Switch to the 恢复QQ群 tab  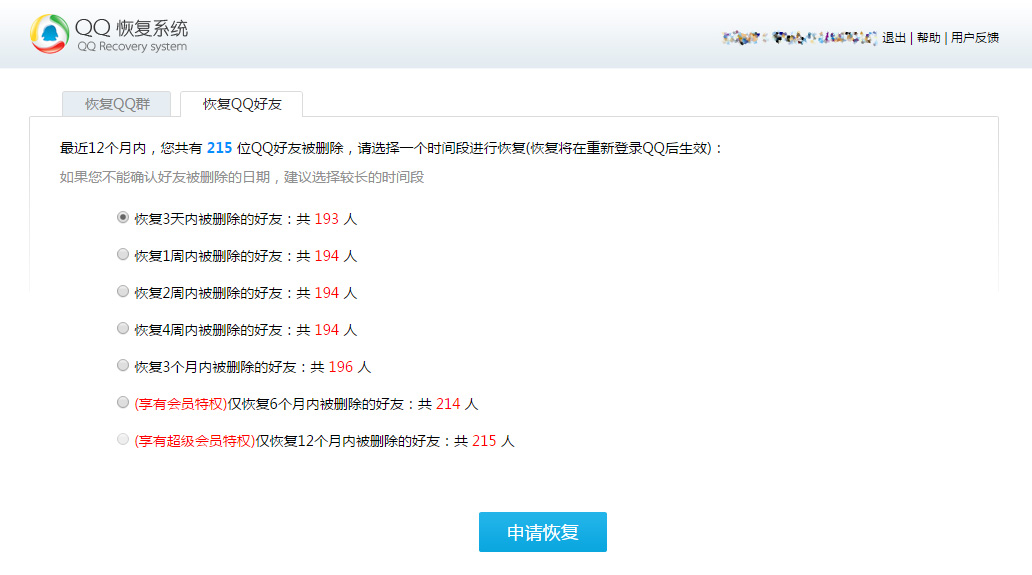click(116, 104)
